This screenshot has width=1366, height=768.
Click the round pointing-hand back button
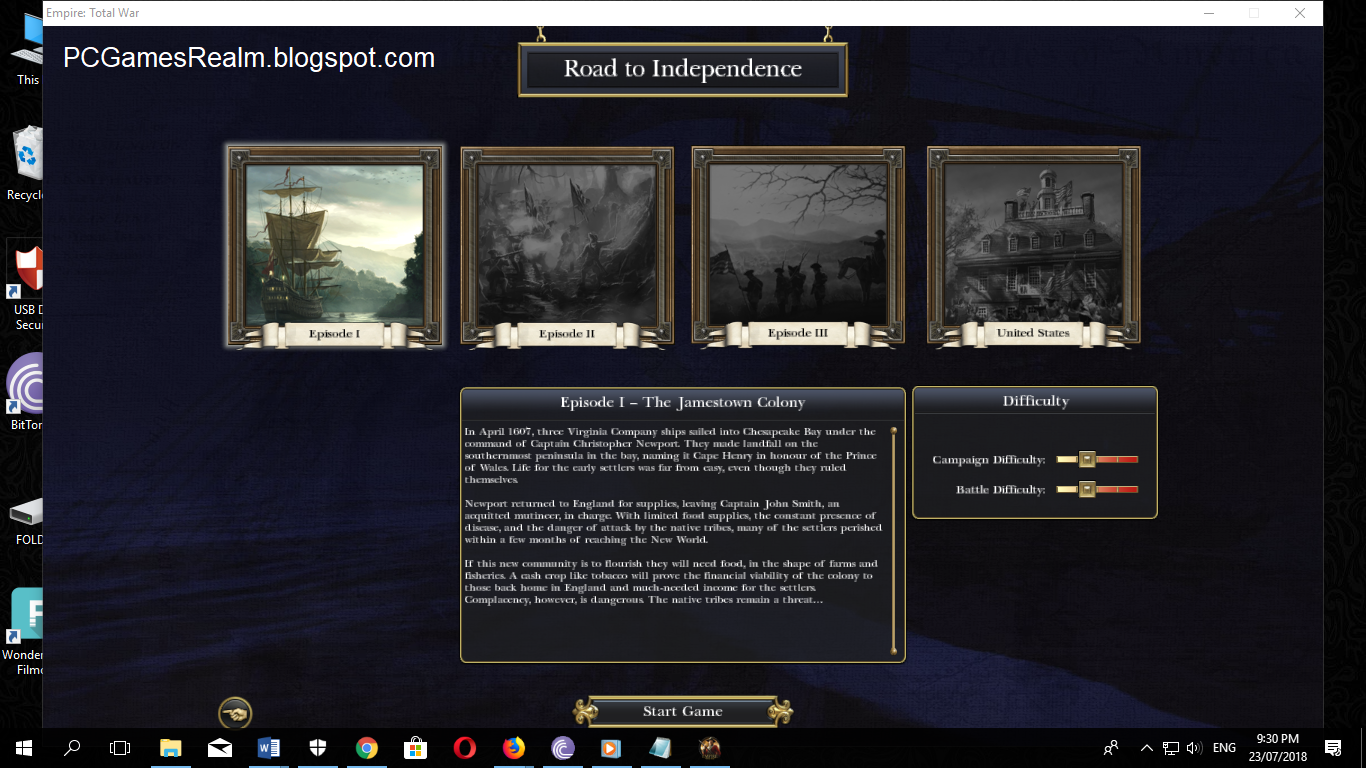pos(235,713)
